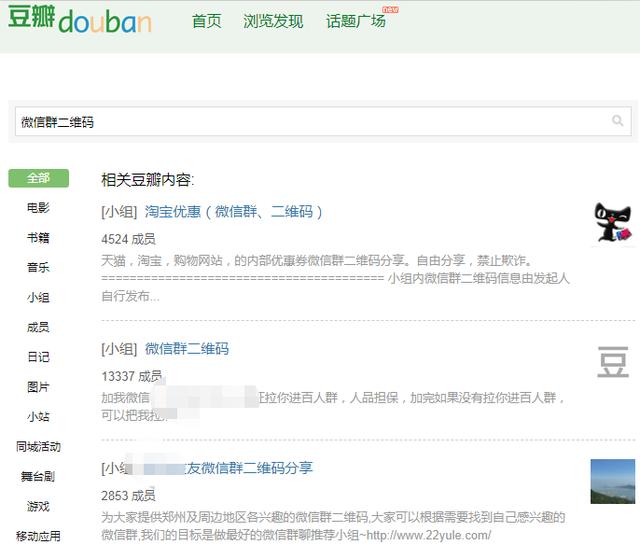
Task: Open 话题广场 navigation item
Action: 356,21
